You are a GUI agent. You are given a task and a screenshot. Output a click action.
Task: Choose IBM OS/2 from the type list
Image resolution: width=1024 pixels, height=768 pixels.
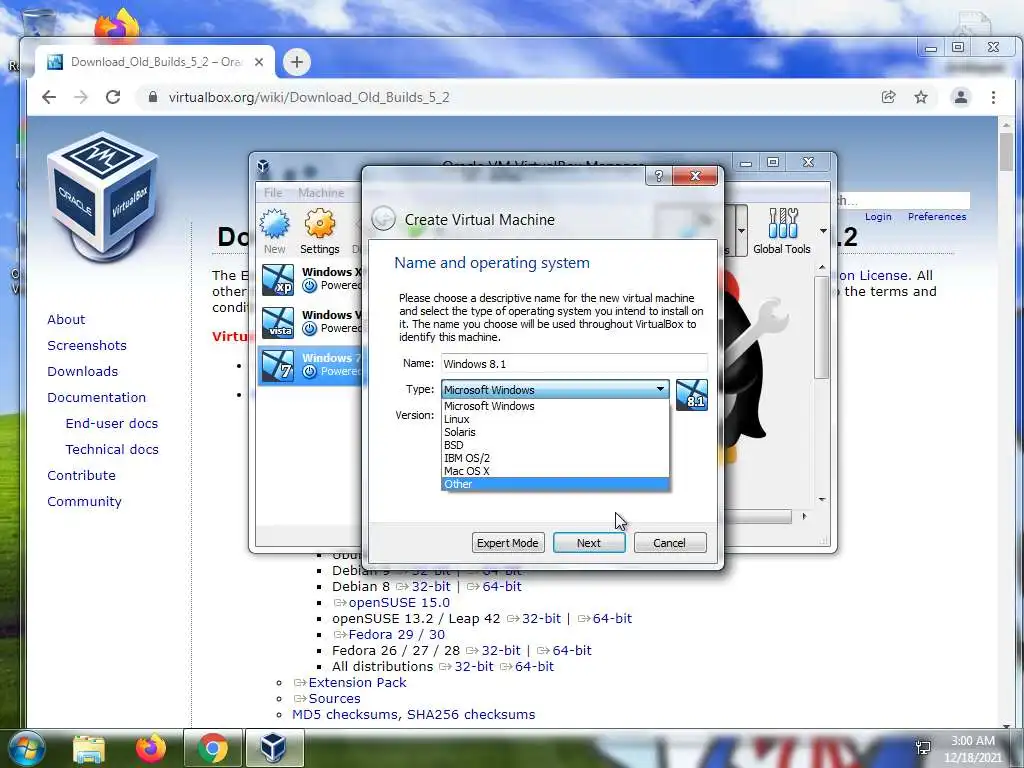555,458
